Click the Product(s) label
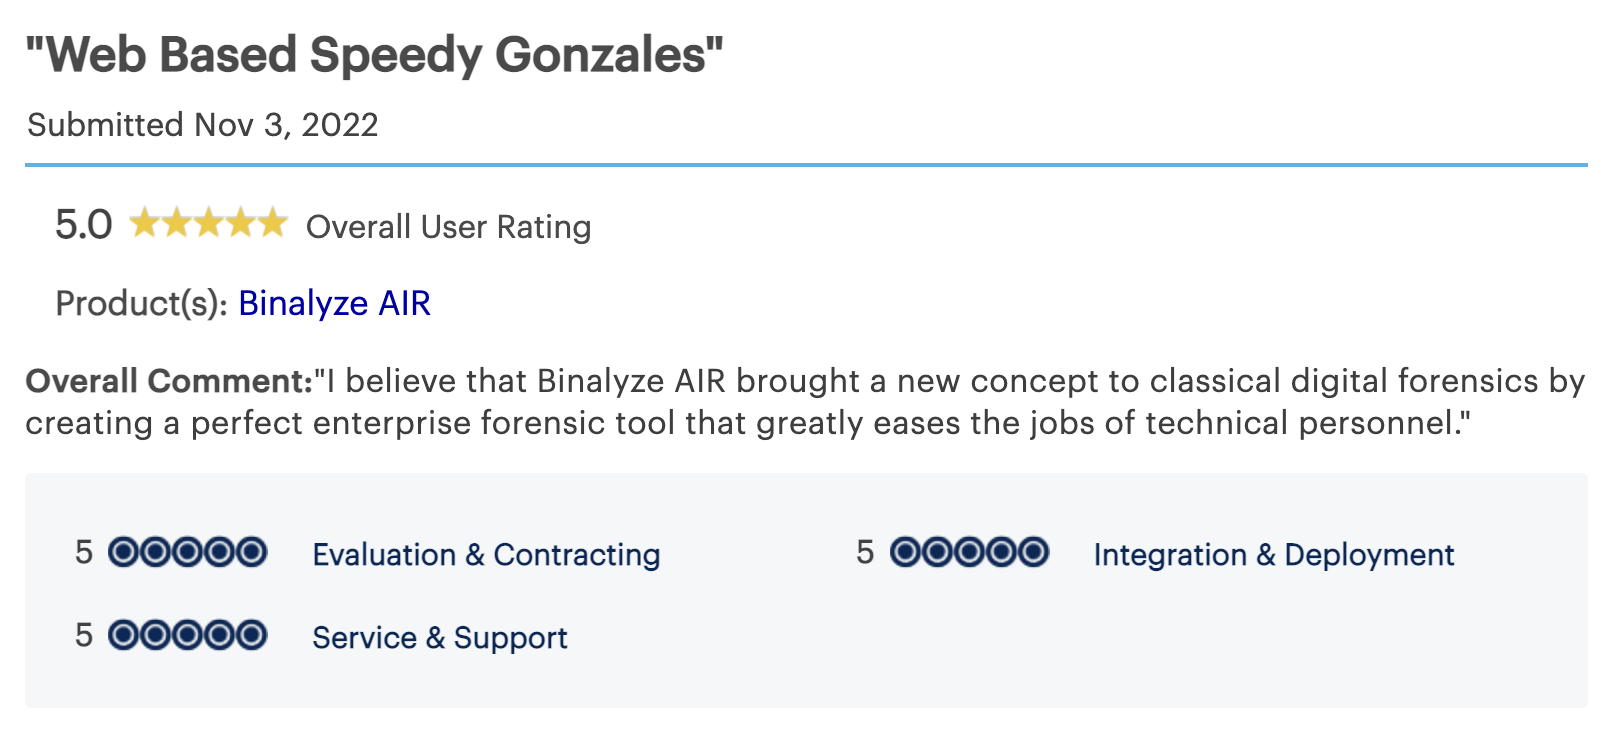Image resolution: width=1614 pixels, height=730 pixels. [x=141, y=303]
